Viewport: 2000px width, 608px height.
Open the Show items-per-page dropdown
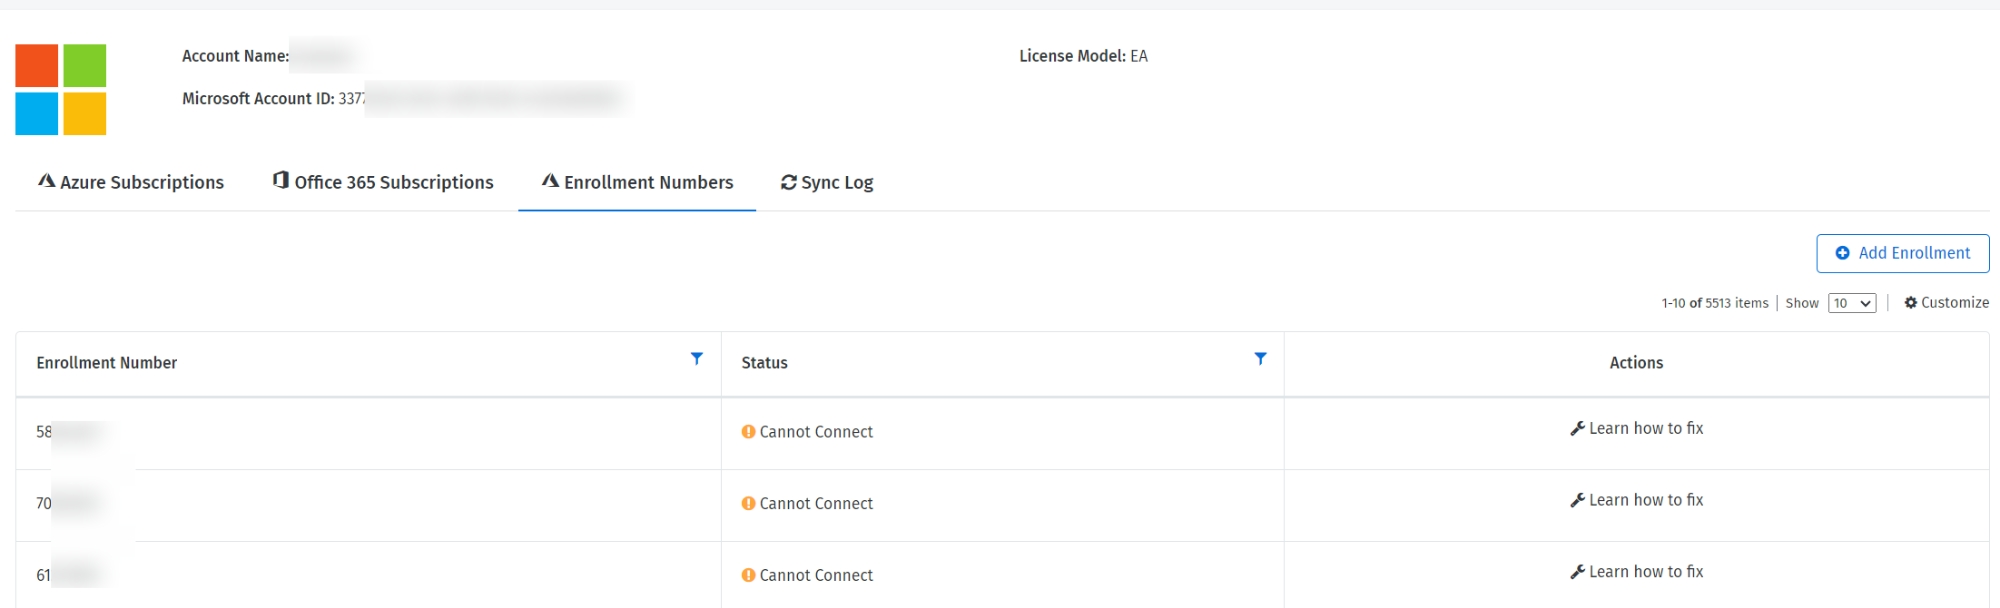[1851, 304]
